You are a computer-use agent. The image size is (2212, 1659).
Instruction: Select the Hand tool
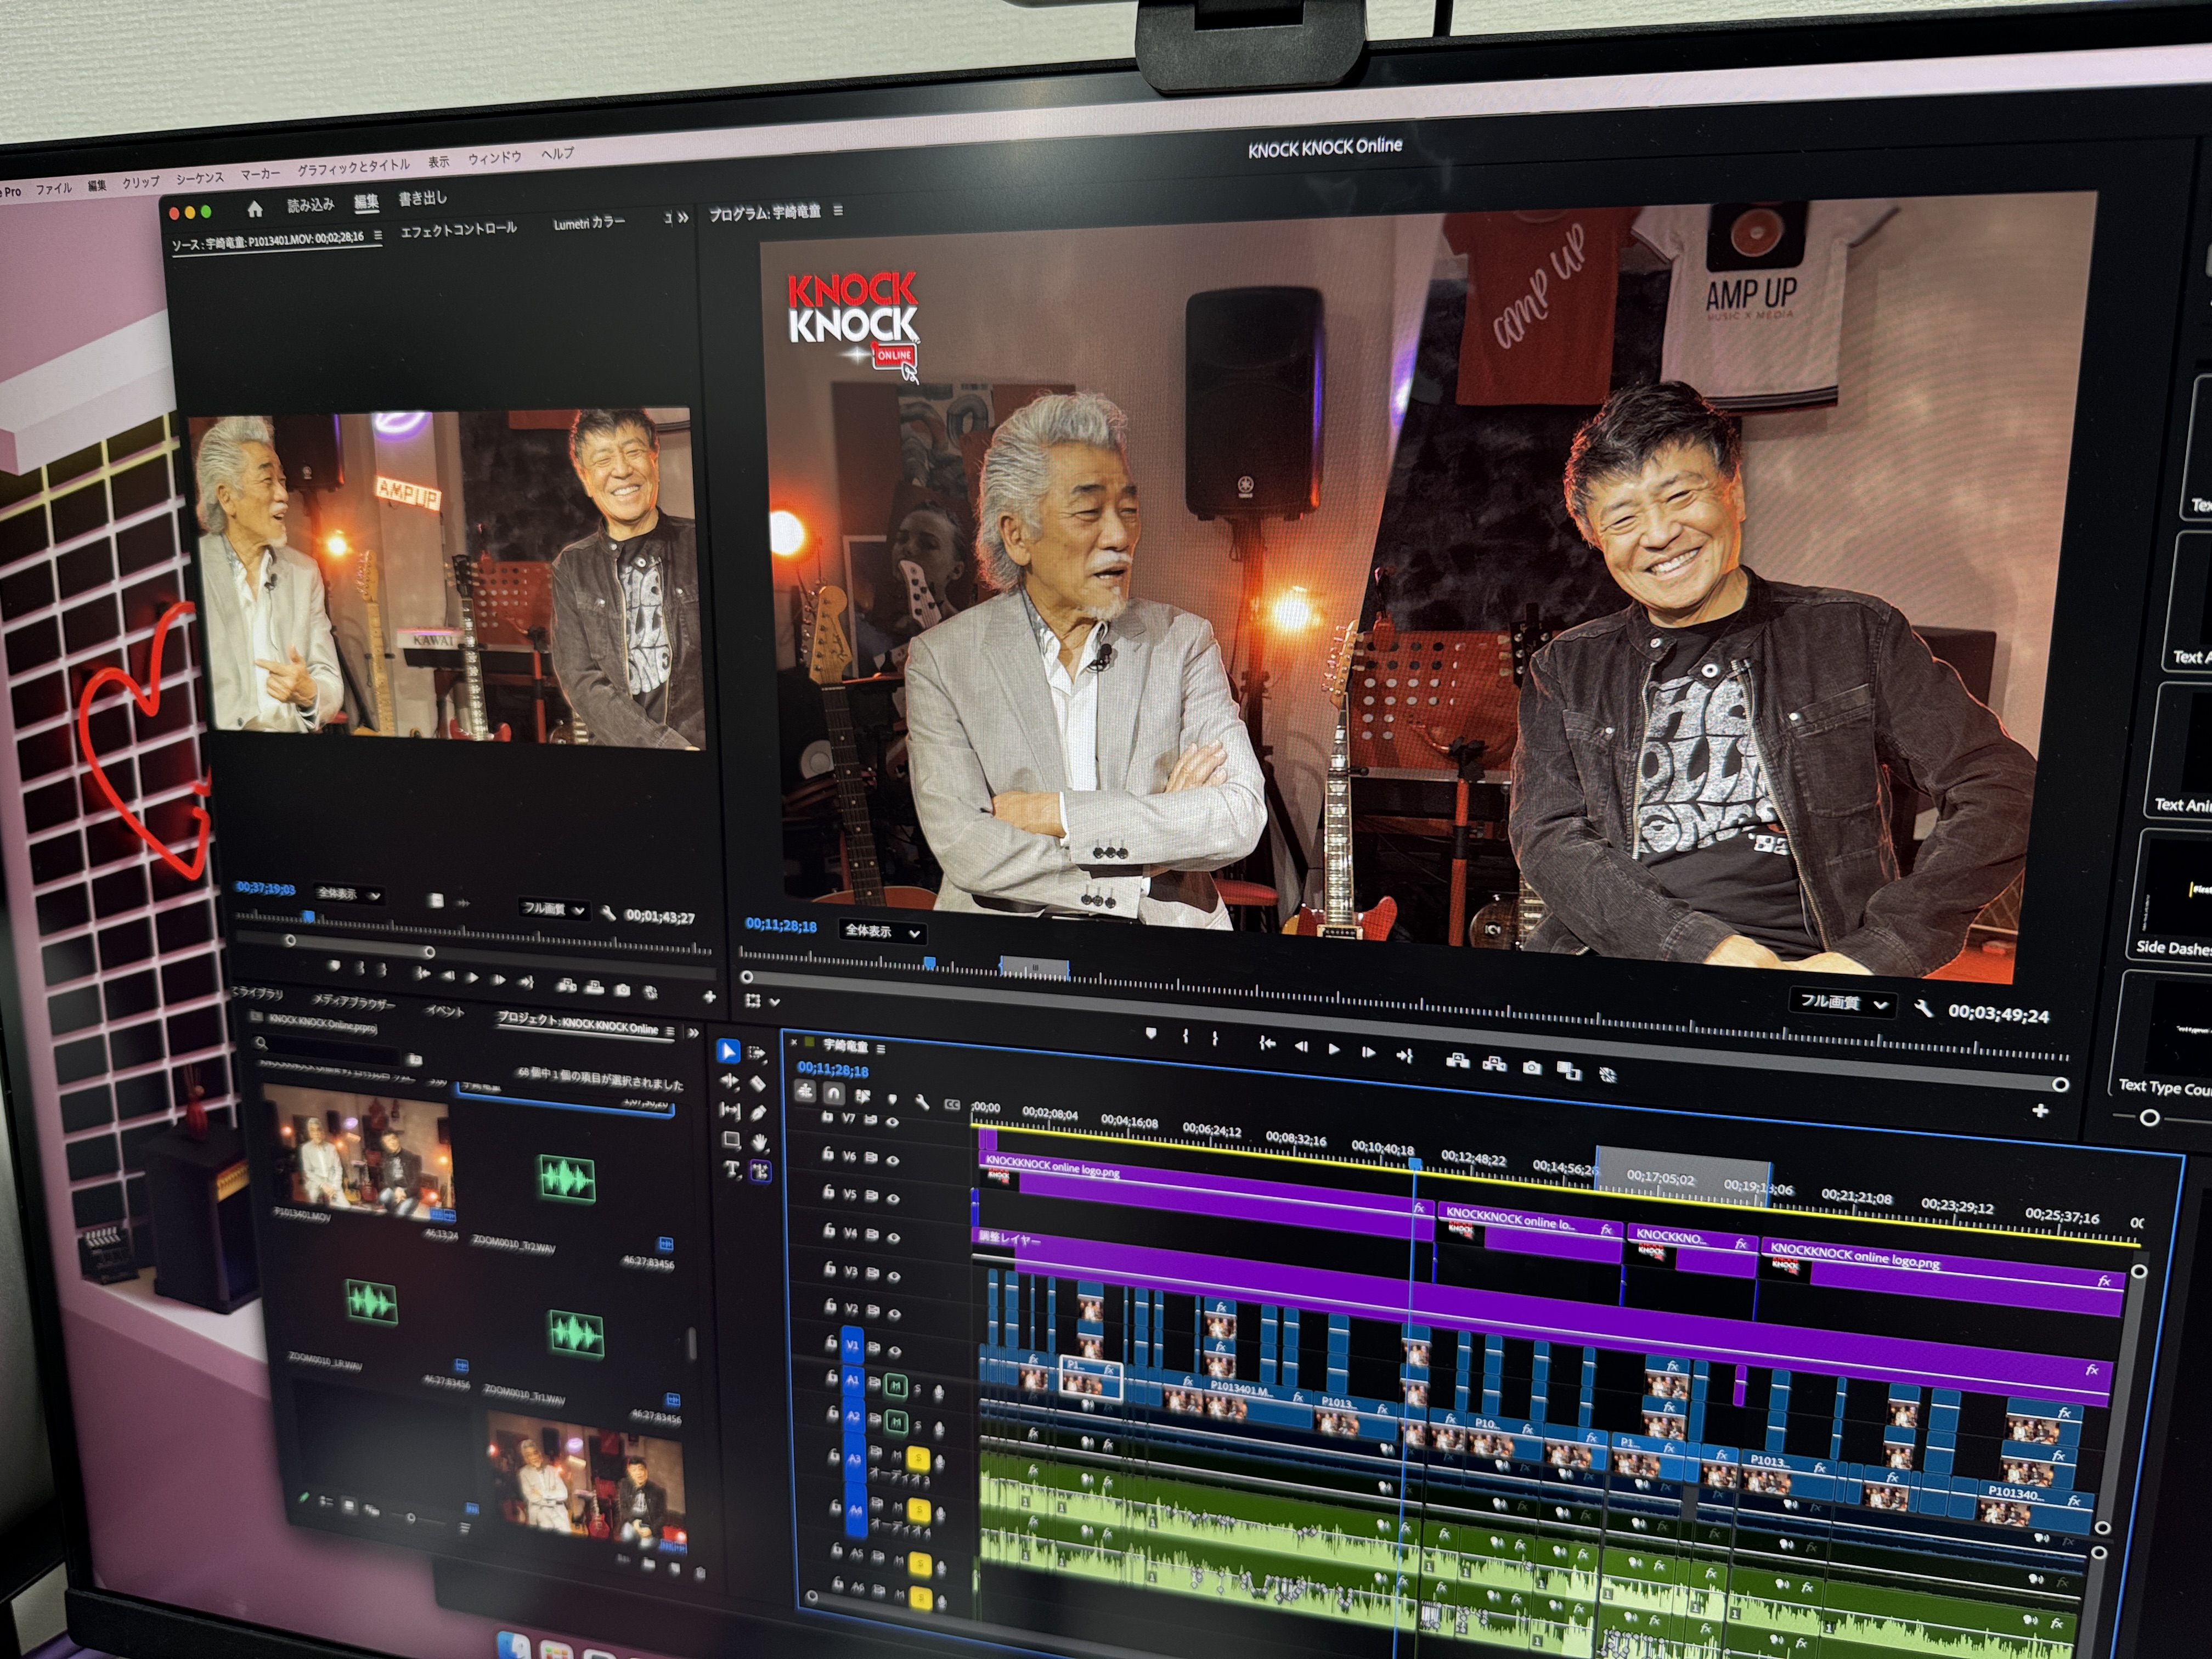[x=760, y=1142]
